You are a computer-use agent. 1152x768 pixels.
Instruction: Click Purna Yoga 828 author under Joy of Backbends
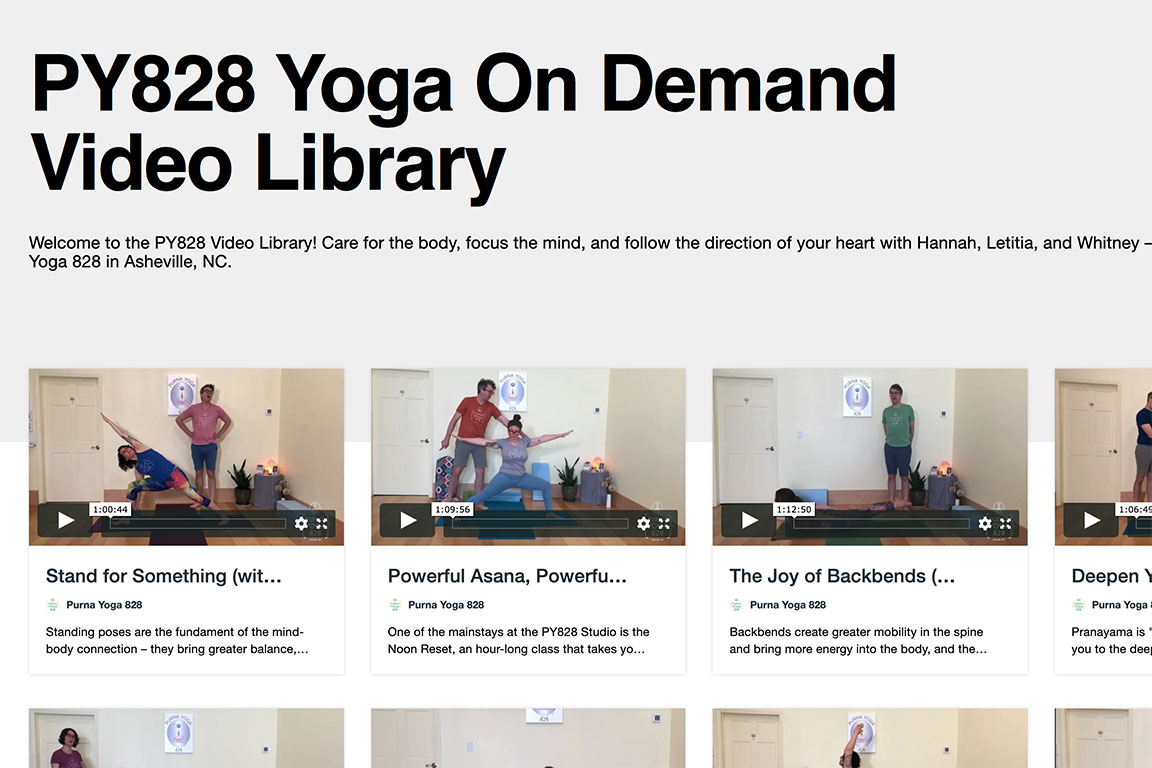tap(788, 605)
